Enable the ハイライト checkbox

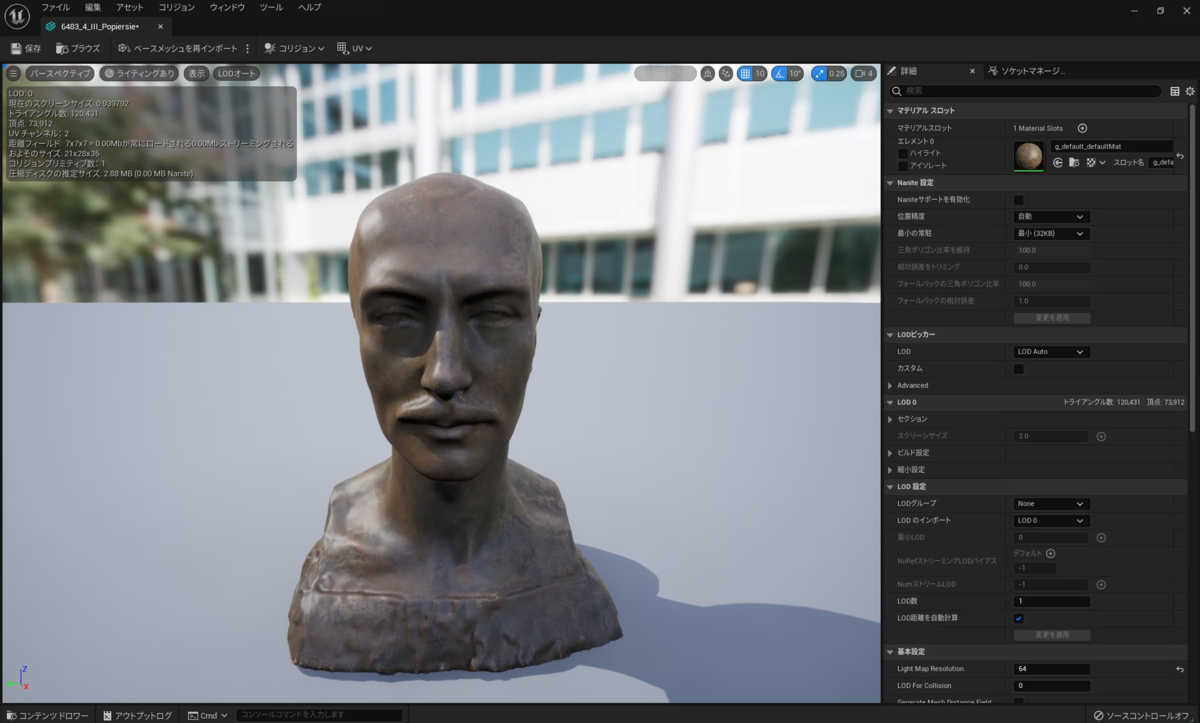(x=903, y=153)
